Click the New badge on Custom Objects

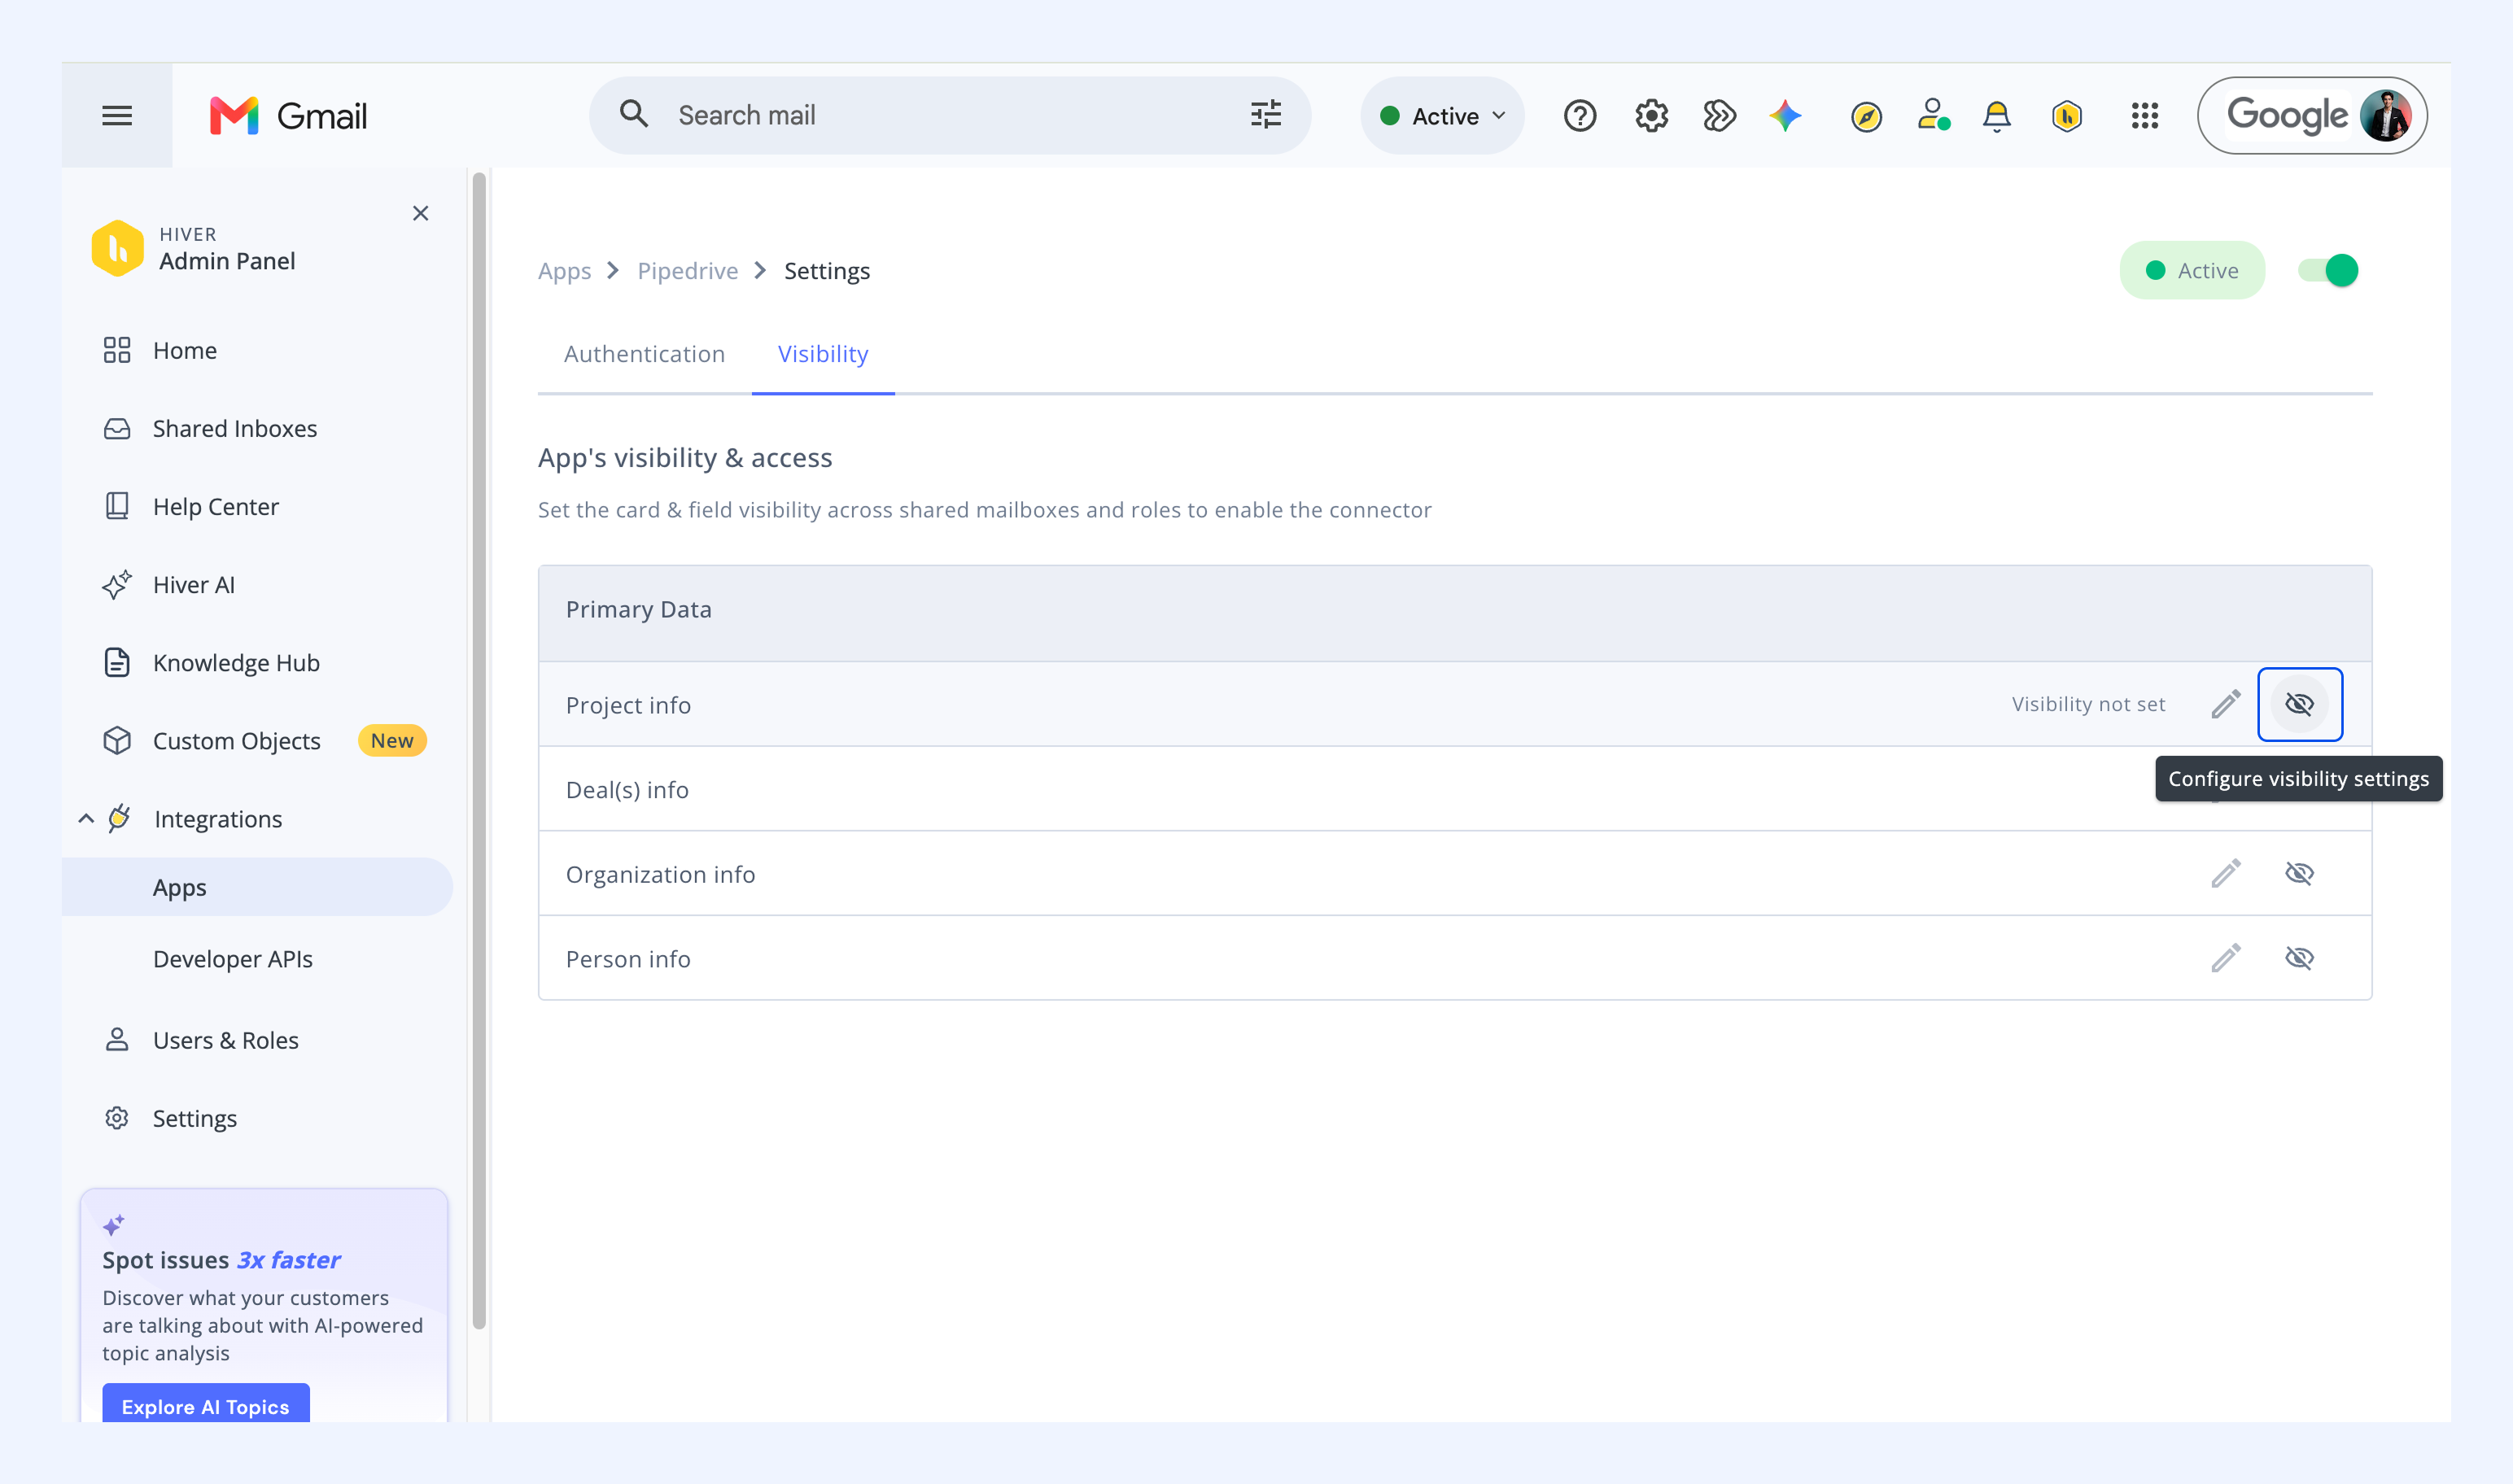point(392,741)
